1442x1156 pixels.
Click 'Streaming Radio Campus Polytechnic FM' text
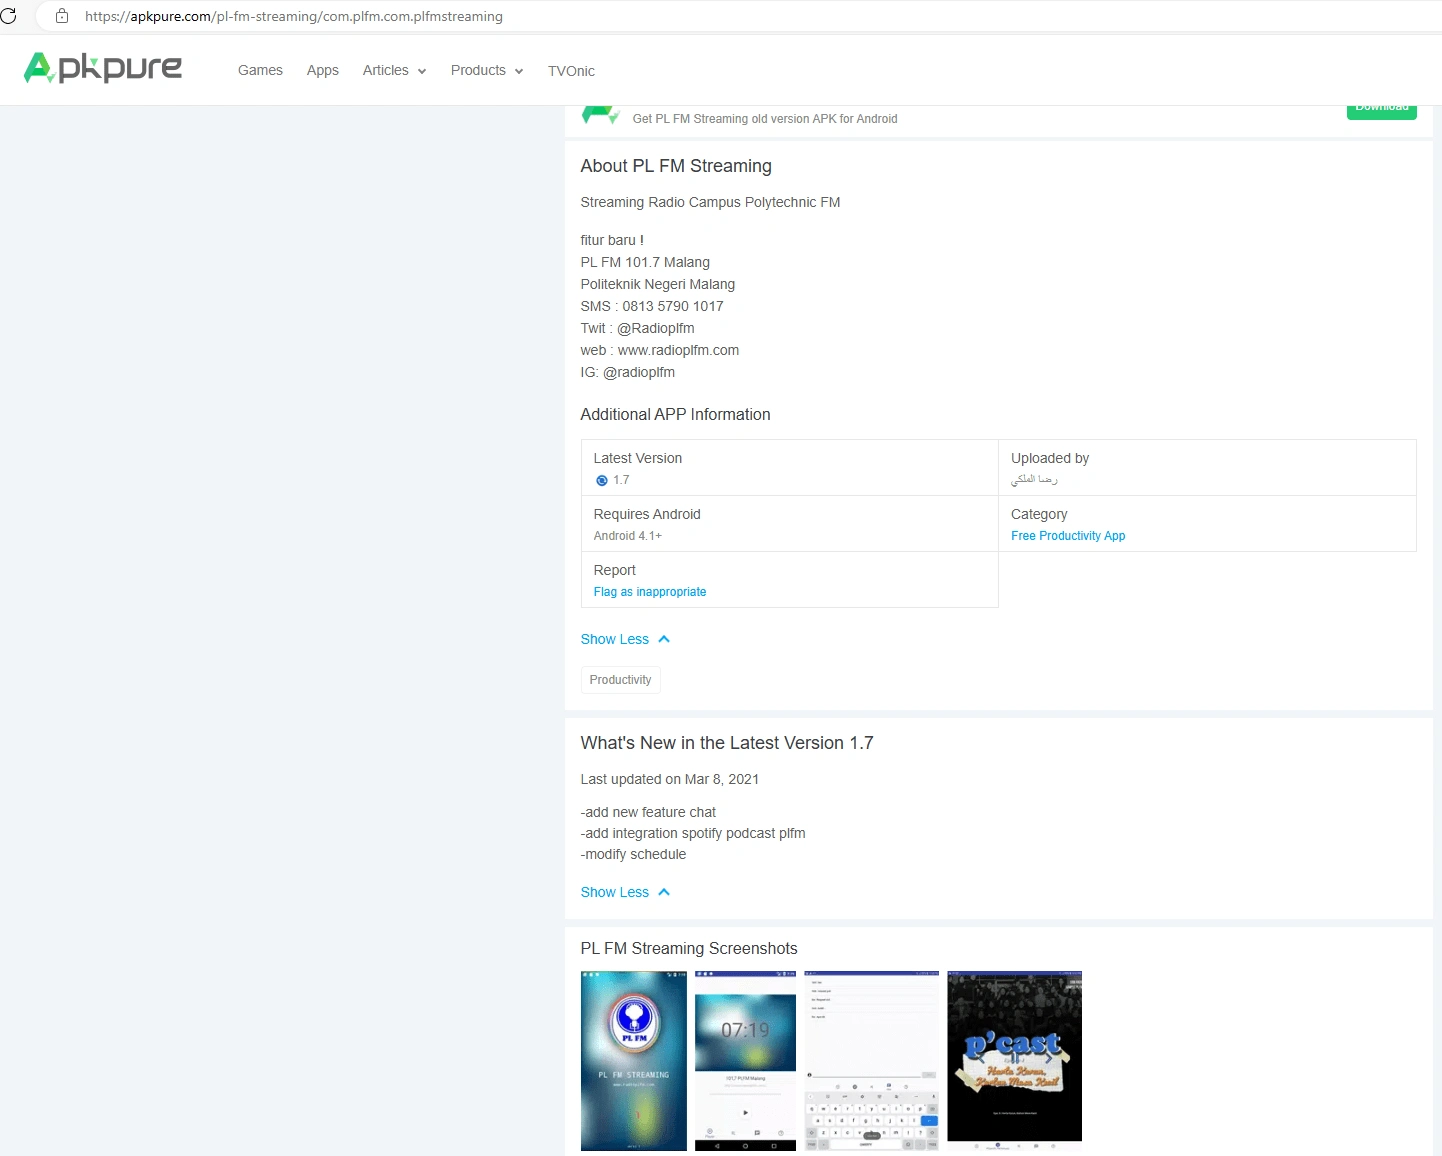coord(711,202)
